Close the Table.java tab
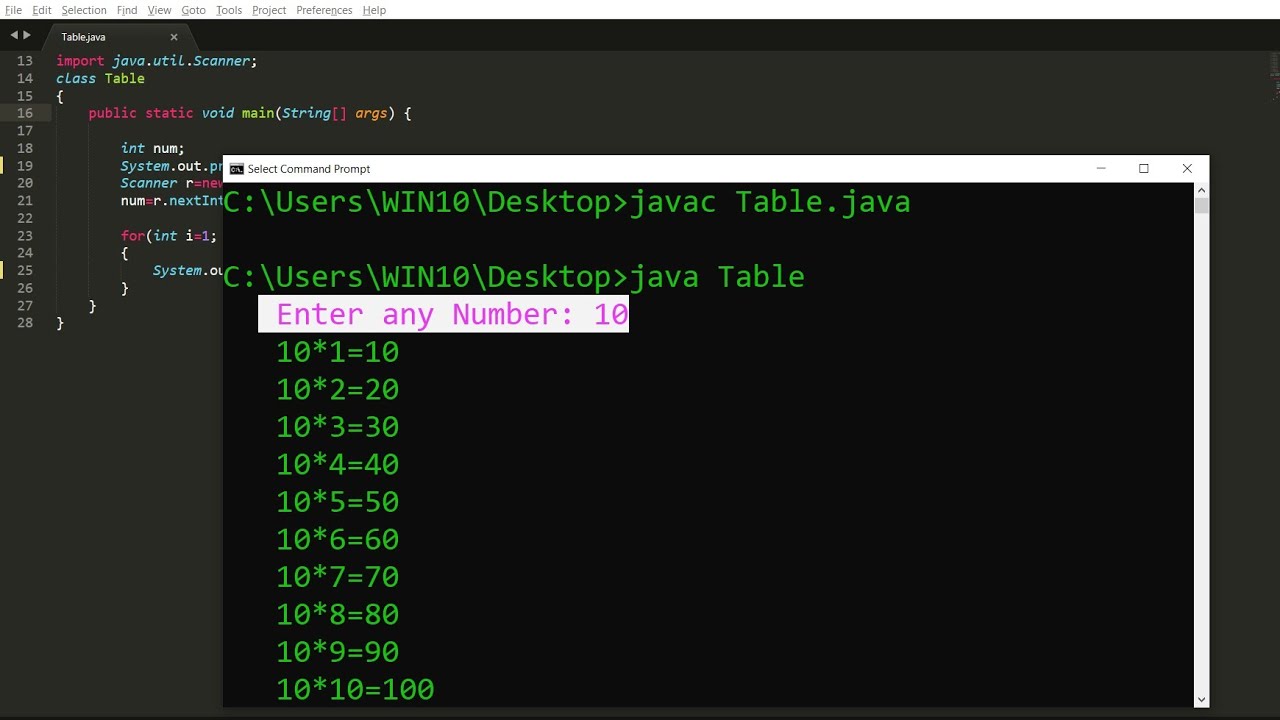1280x720 pixels. point(174,37)
